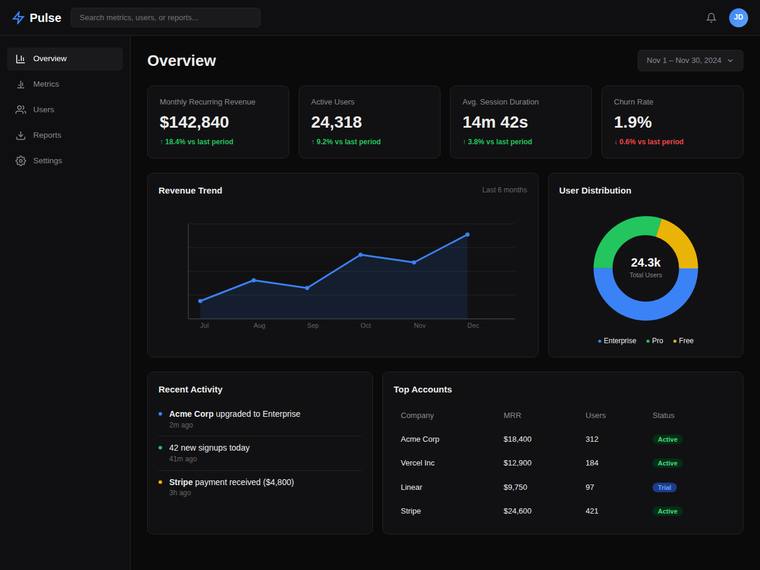Click the 14m 42s session duration value
The height and width of the screenshot is (570, 760).
tap(495, 122)
